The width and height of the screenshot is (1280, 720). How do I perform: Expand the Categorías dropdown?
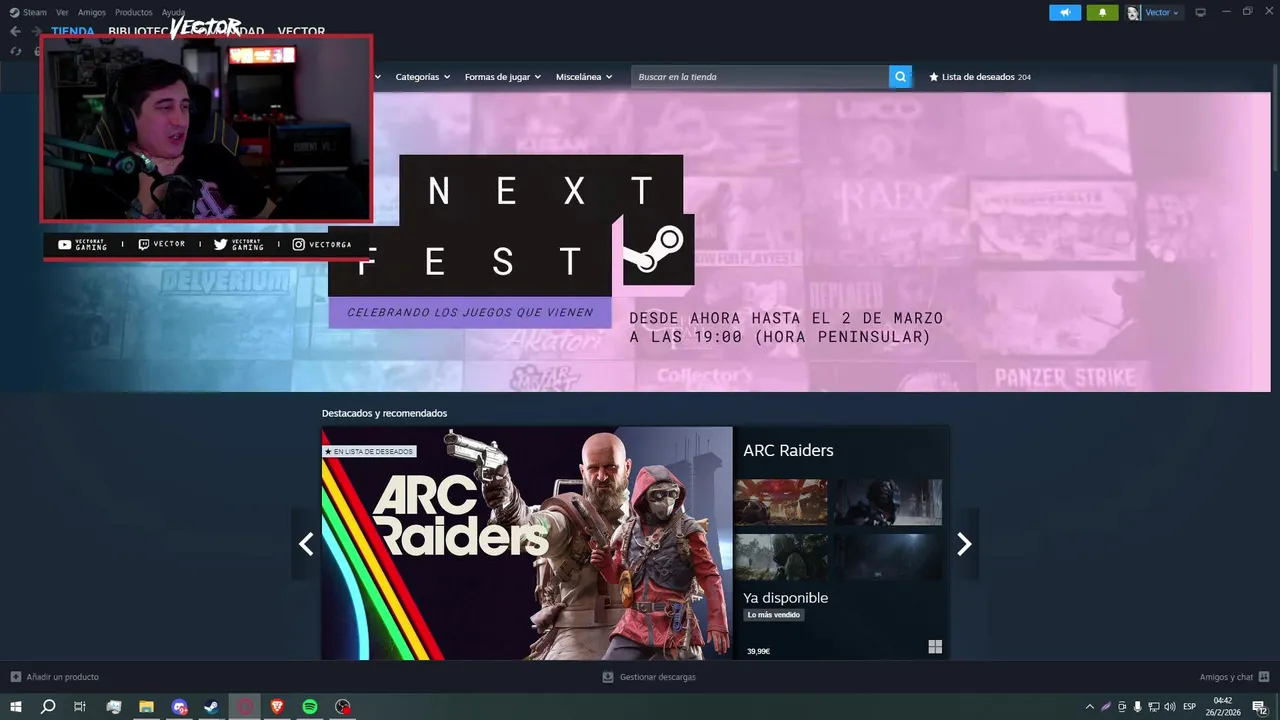tap(422, 77)
